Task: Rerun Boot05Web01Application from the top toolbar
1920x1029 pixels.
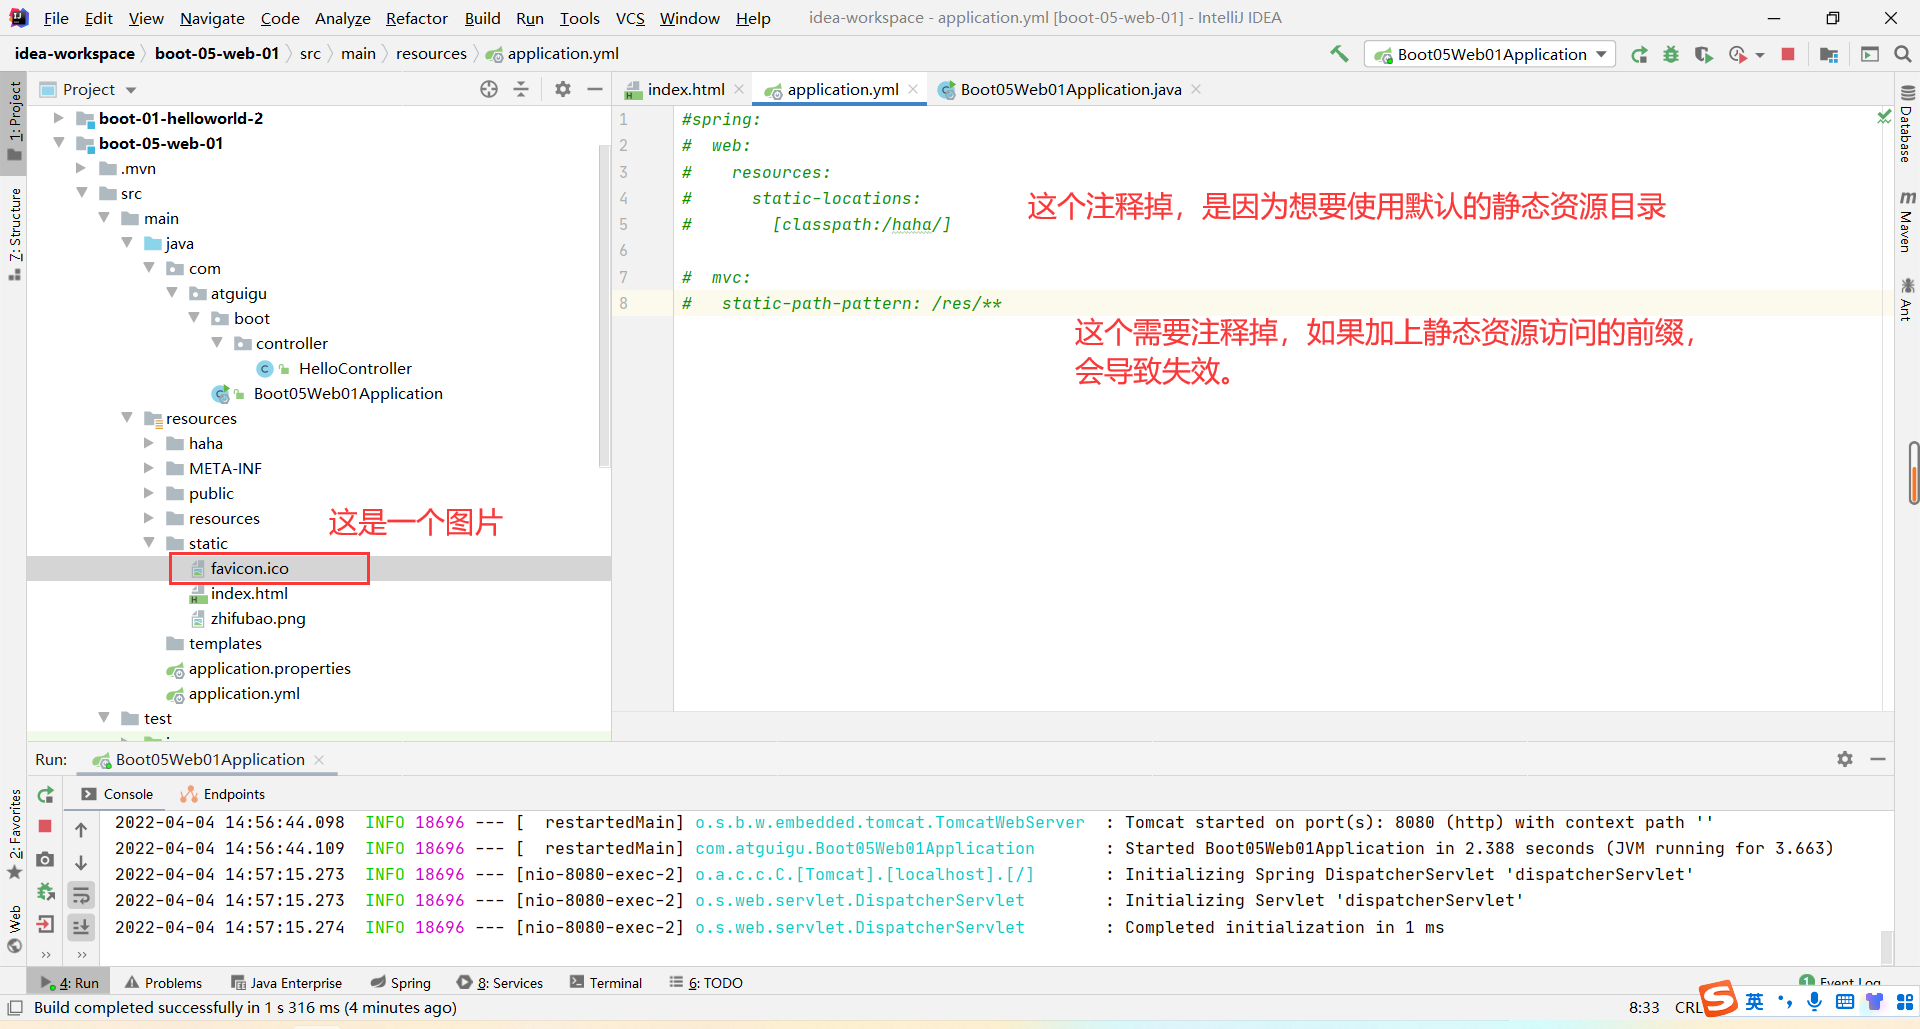Action: pyautogui.click(x=1639, y=55)
